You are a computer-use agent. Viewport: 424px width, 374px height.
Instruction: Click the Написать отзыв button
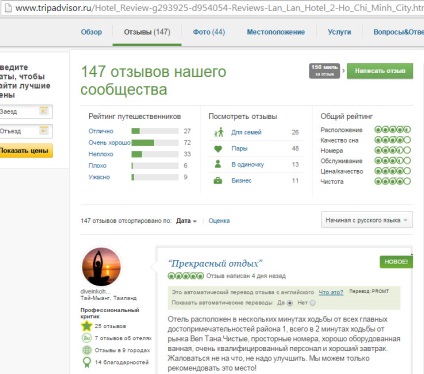coord(380,71)
